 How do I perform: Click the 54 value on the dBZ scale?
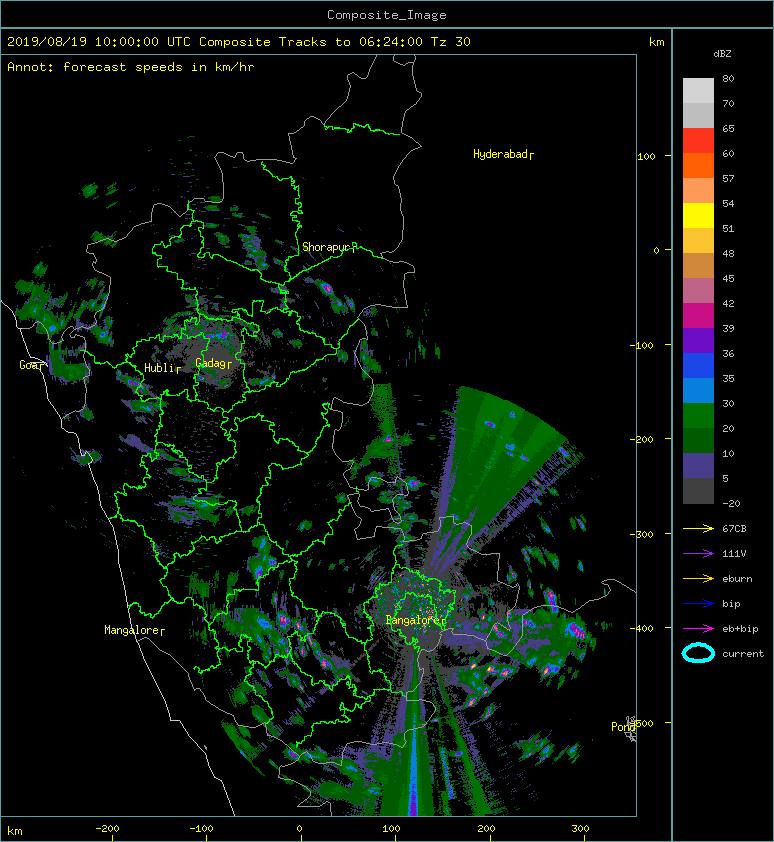click(x=728, y=204)
